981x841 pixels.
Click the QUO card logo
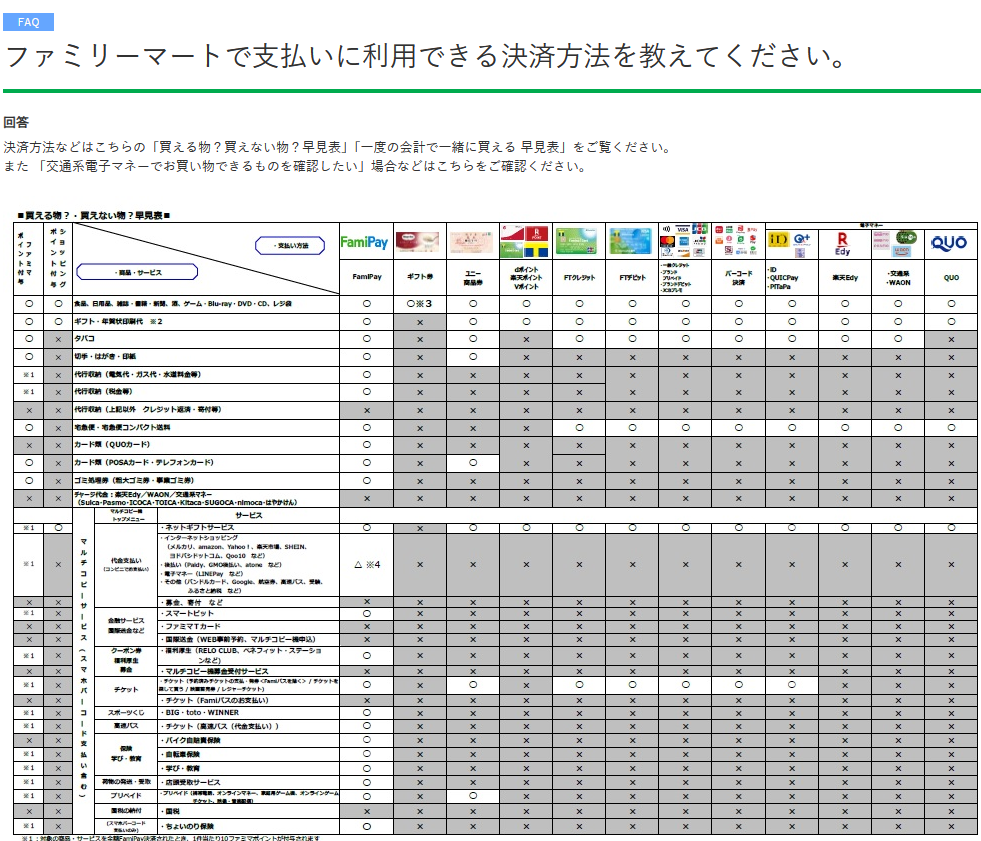click(x=948, y=243)
